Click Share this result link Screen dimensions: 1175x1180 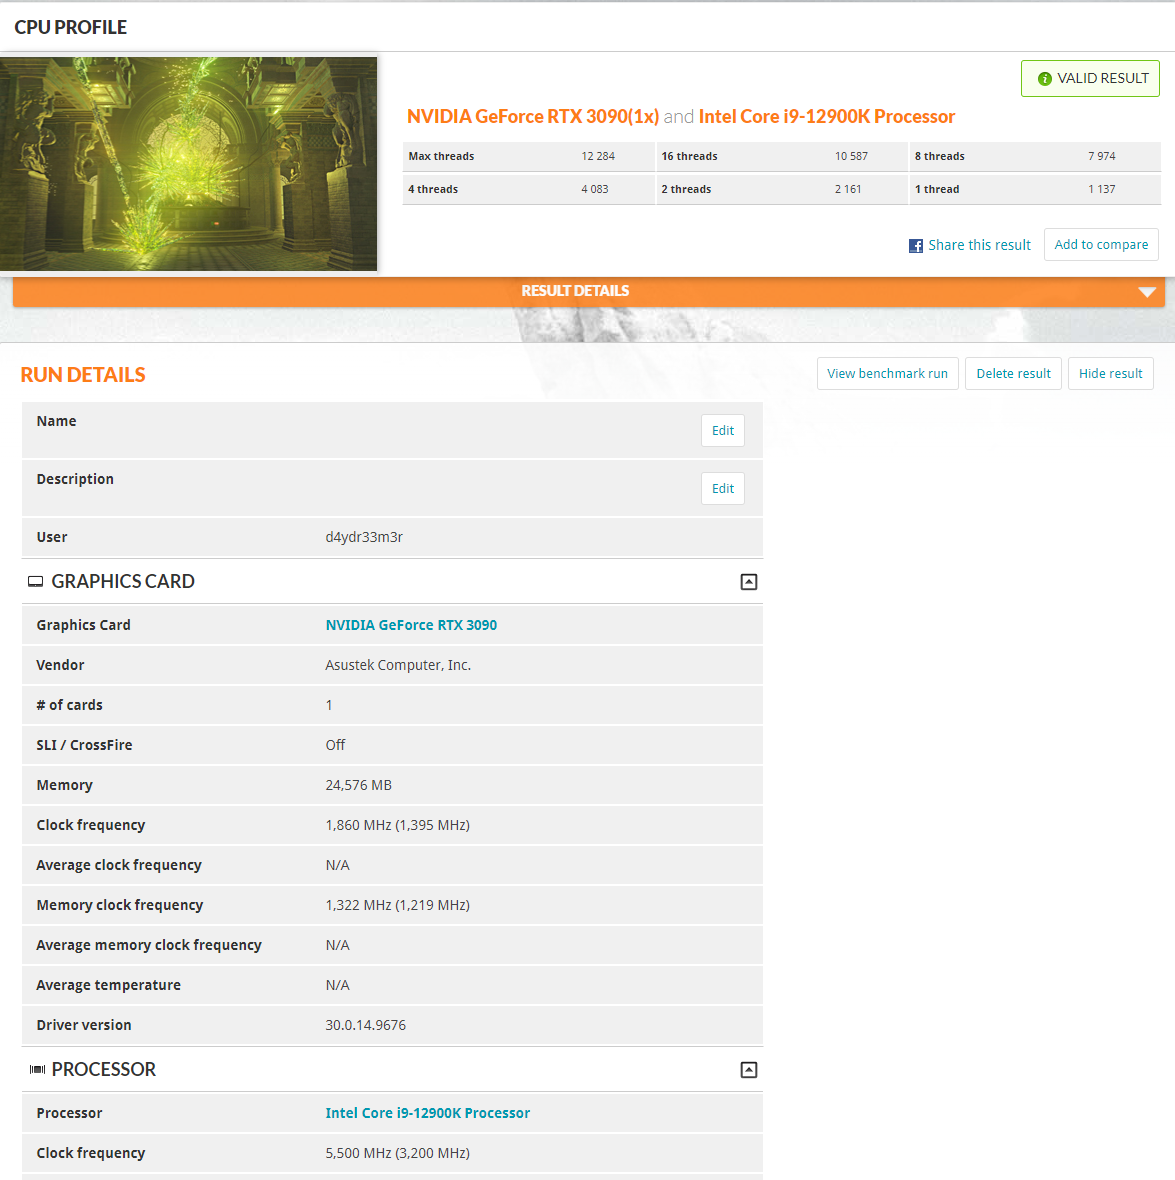click(979, 245)
